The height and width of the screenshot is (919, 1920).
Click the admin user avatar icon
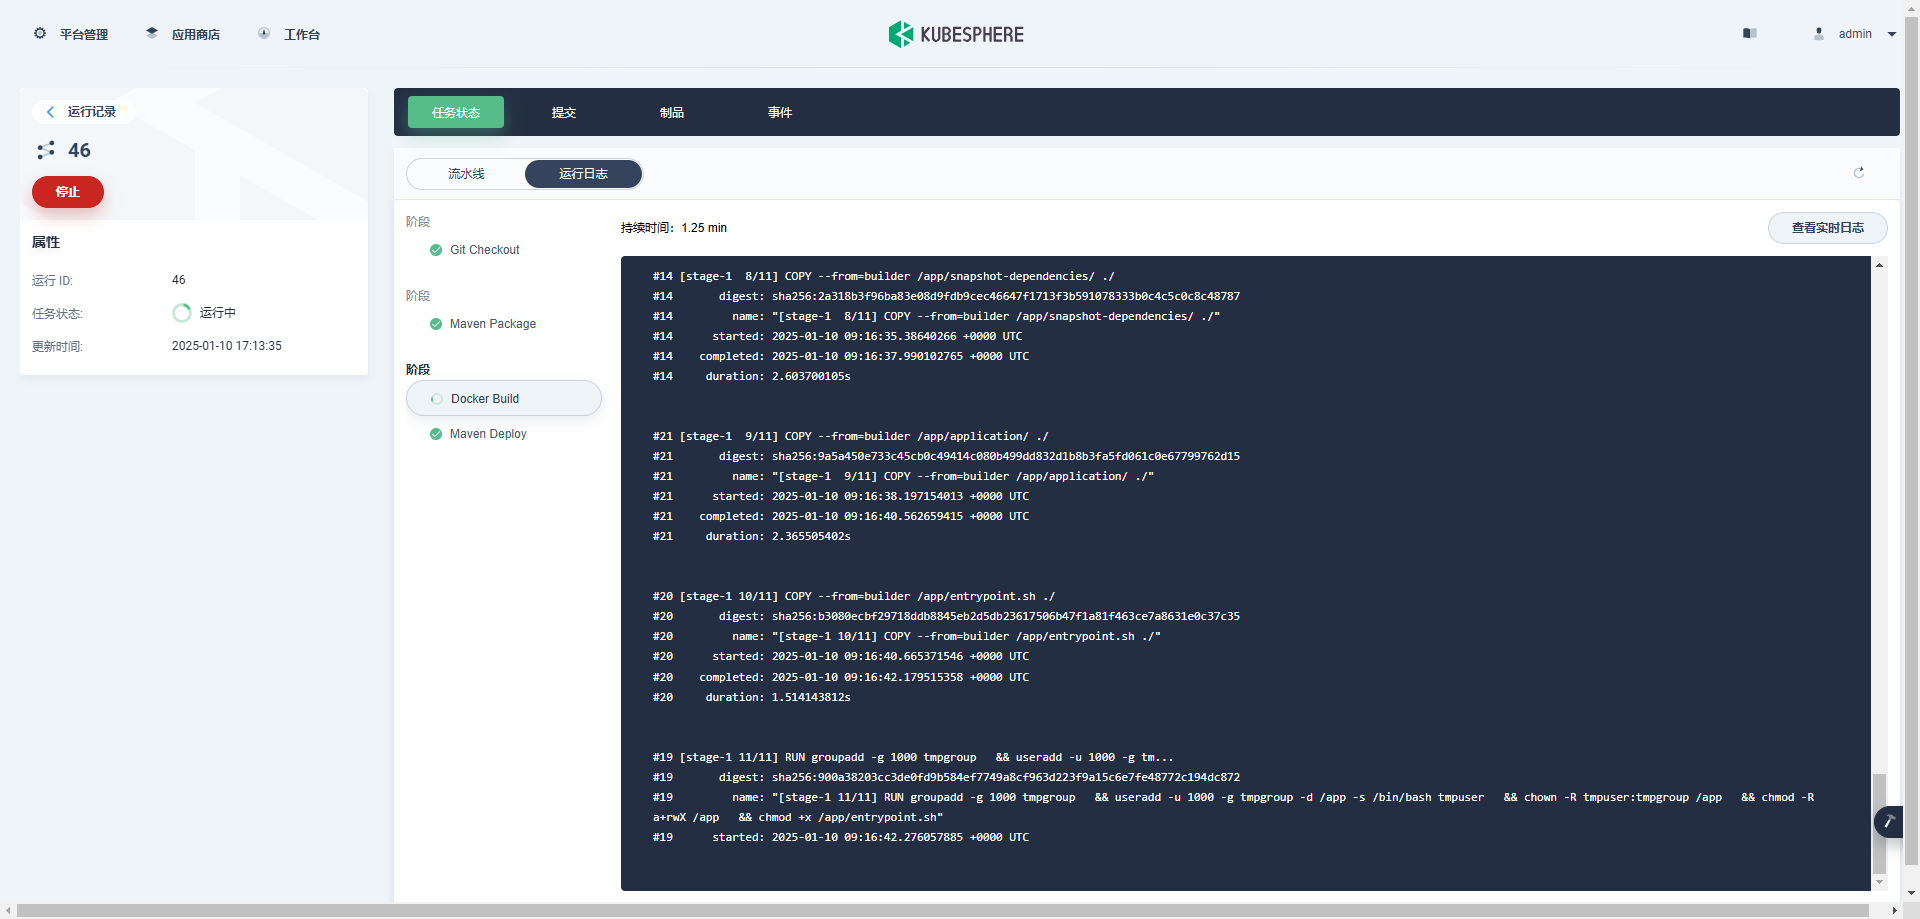pyautogui.click(x=1819, y=33)
